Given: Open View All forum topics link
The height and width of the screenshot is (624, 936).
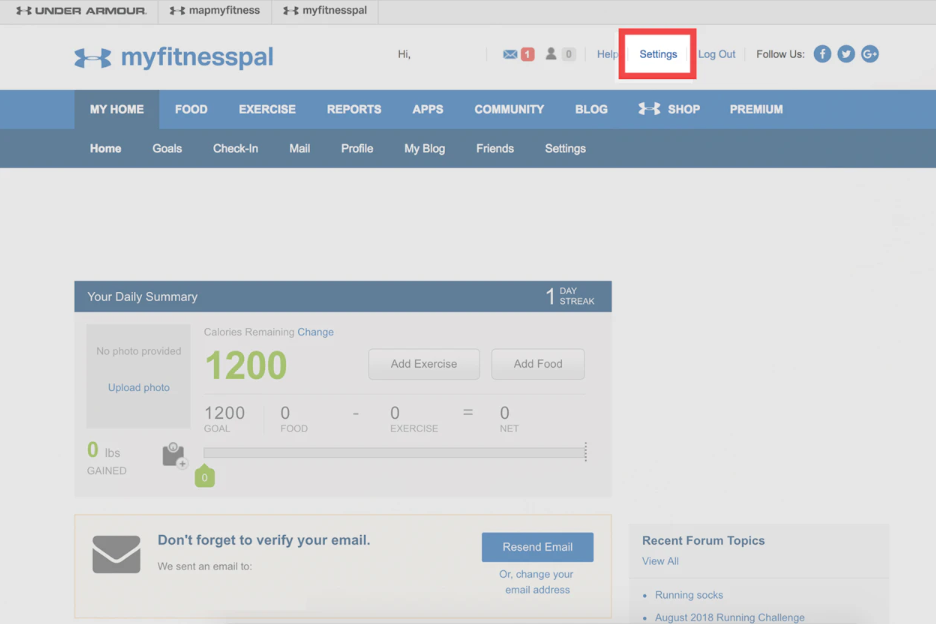Looking at the screenshot, I should tap(660, 561).
